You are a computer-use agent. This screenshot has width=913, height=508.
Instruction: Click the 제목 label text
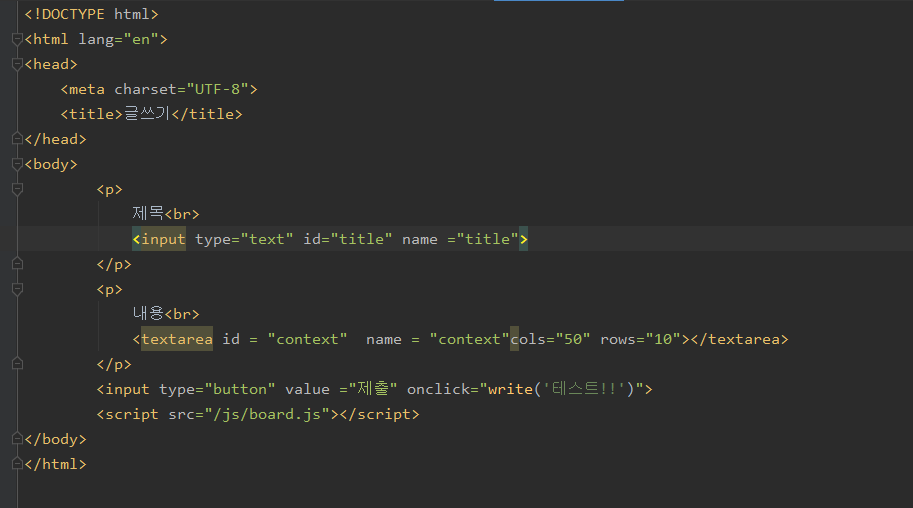pos(148,213)
